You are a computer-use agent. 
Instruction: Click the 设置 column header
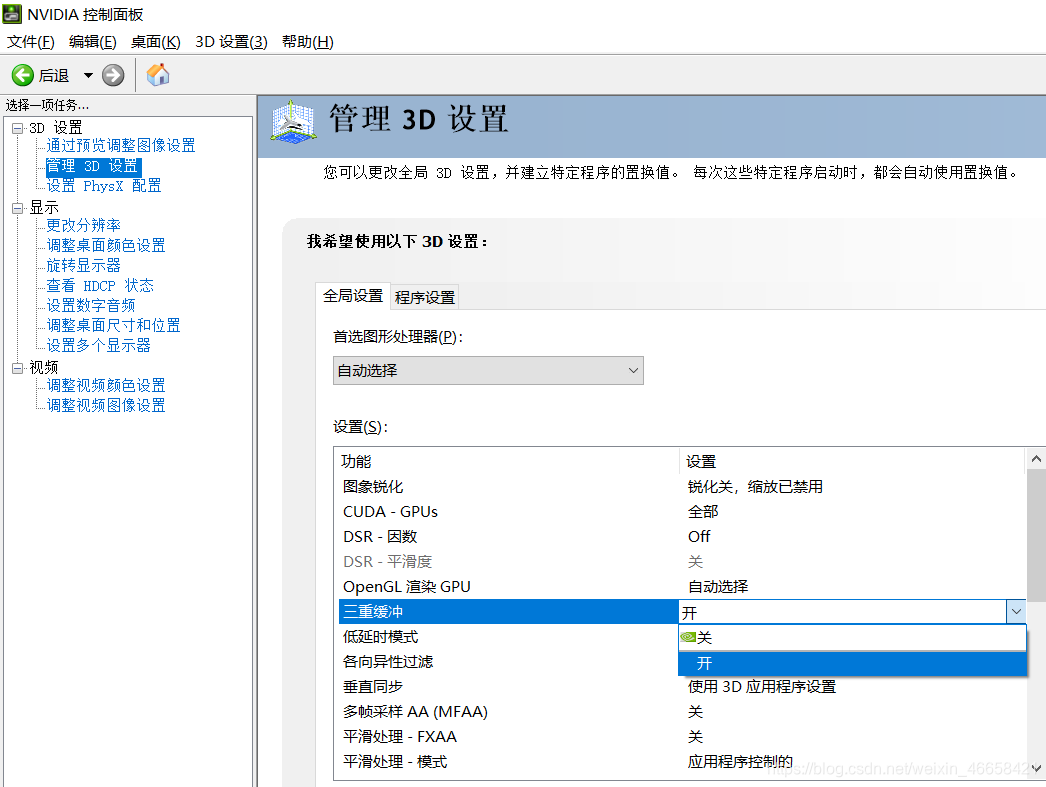[852, 462]
